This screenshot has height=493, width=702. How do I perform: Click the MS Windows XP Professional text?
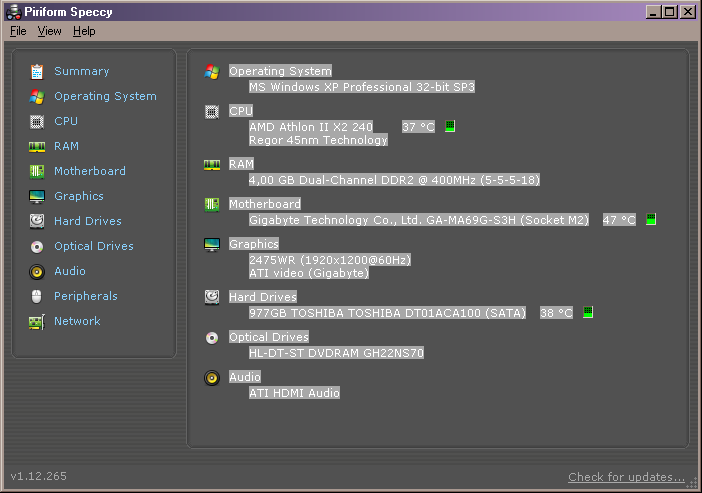(362, 87)
